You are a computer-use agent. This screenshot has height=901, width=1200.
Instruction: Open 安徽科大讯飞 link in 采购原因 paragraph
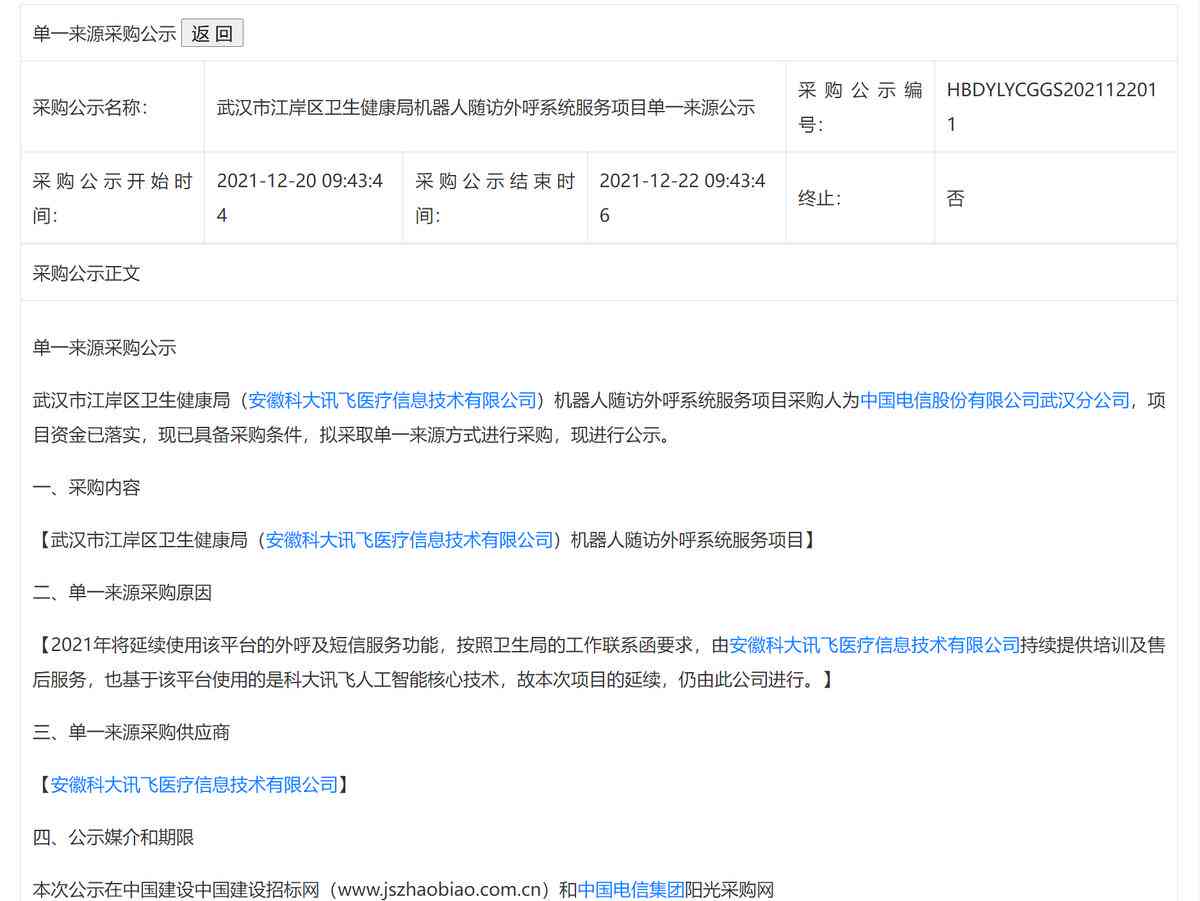pos(875,645)
